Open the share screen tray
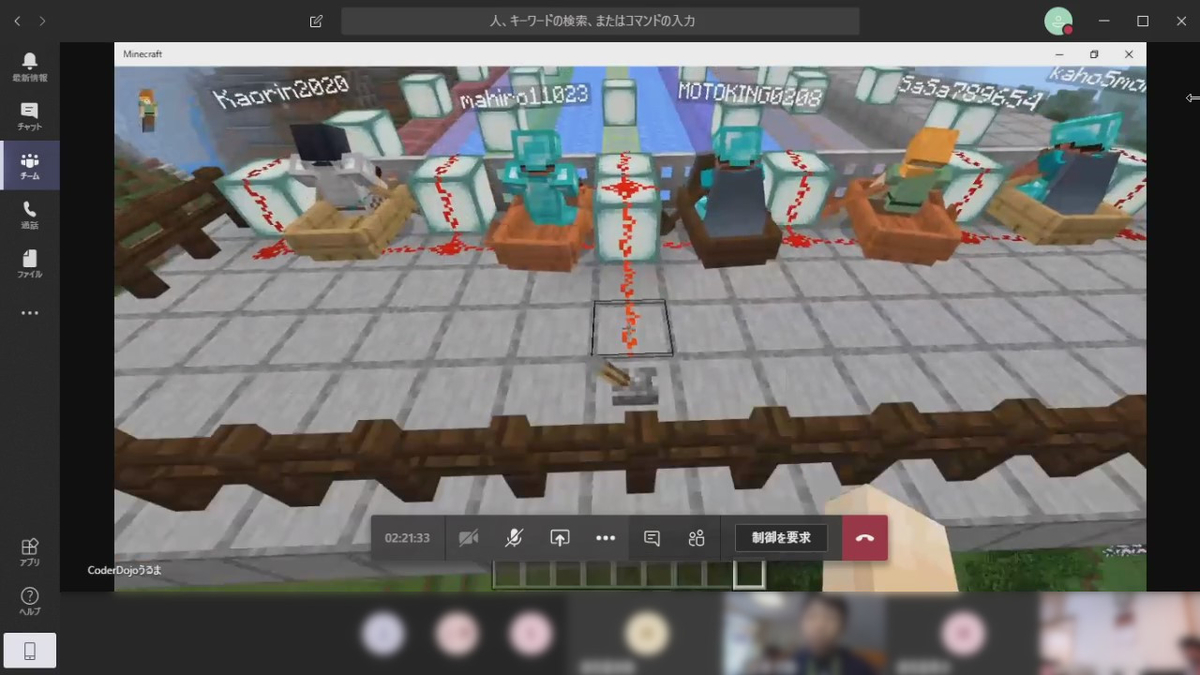The height and width of the screenshot is (675, 1200). click(x=560, y=538)
